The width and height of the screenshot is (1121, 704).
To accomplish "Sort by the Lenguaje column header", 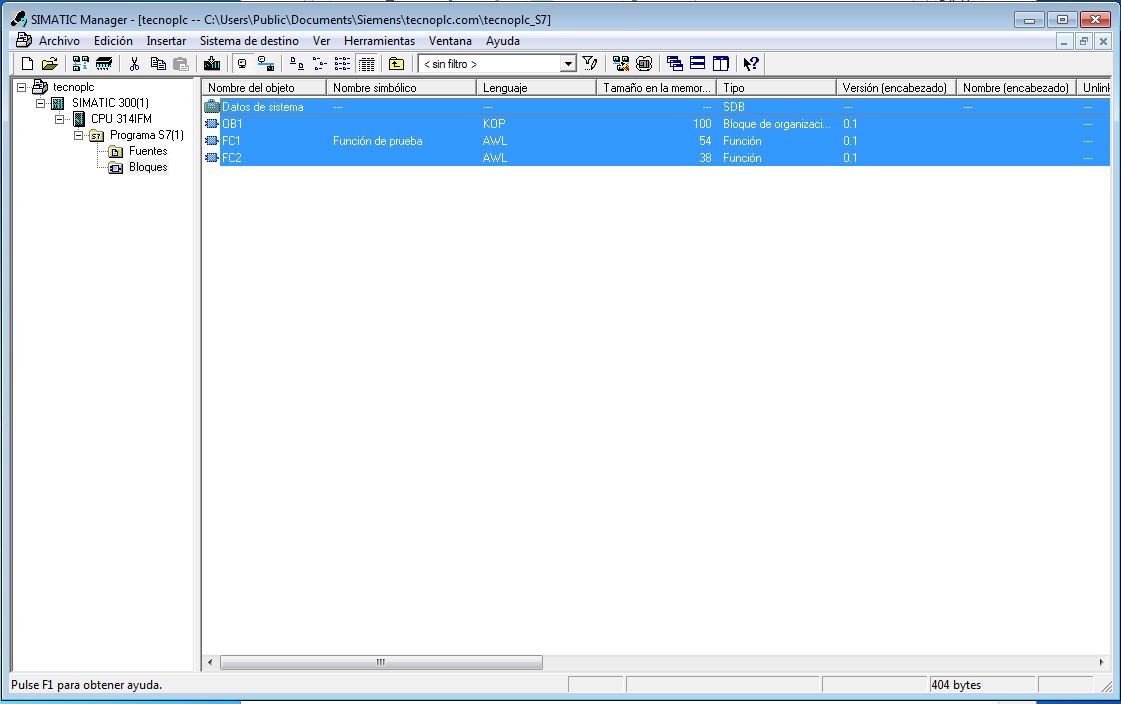I will click(x=536, y=87).
